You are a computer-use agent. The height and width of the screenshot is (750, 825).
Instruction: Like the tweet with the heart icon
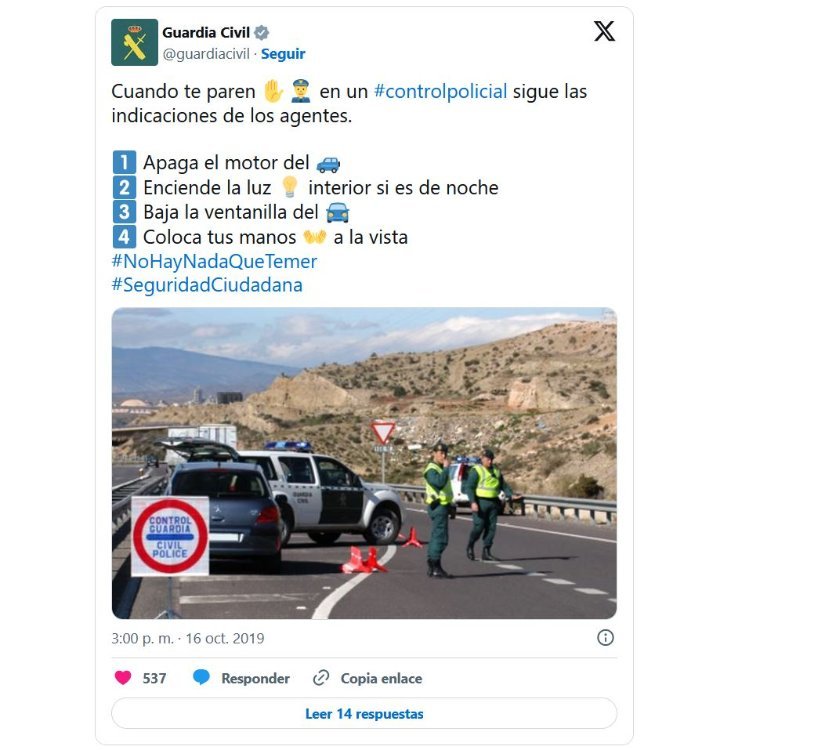point(123,677)
